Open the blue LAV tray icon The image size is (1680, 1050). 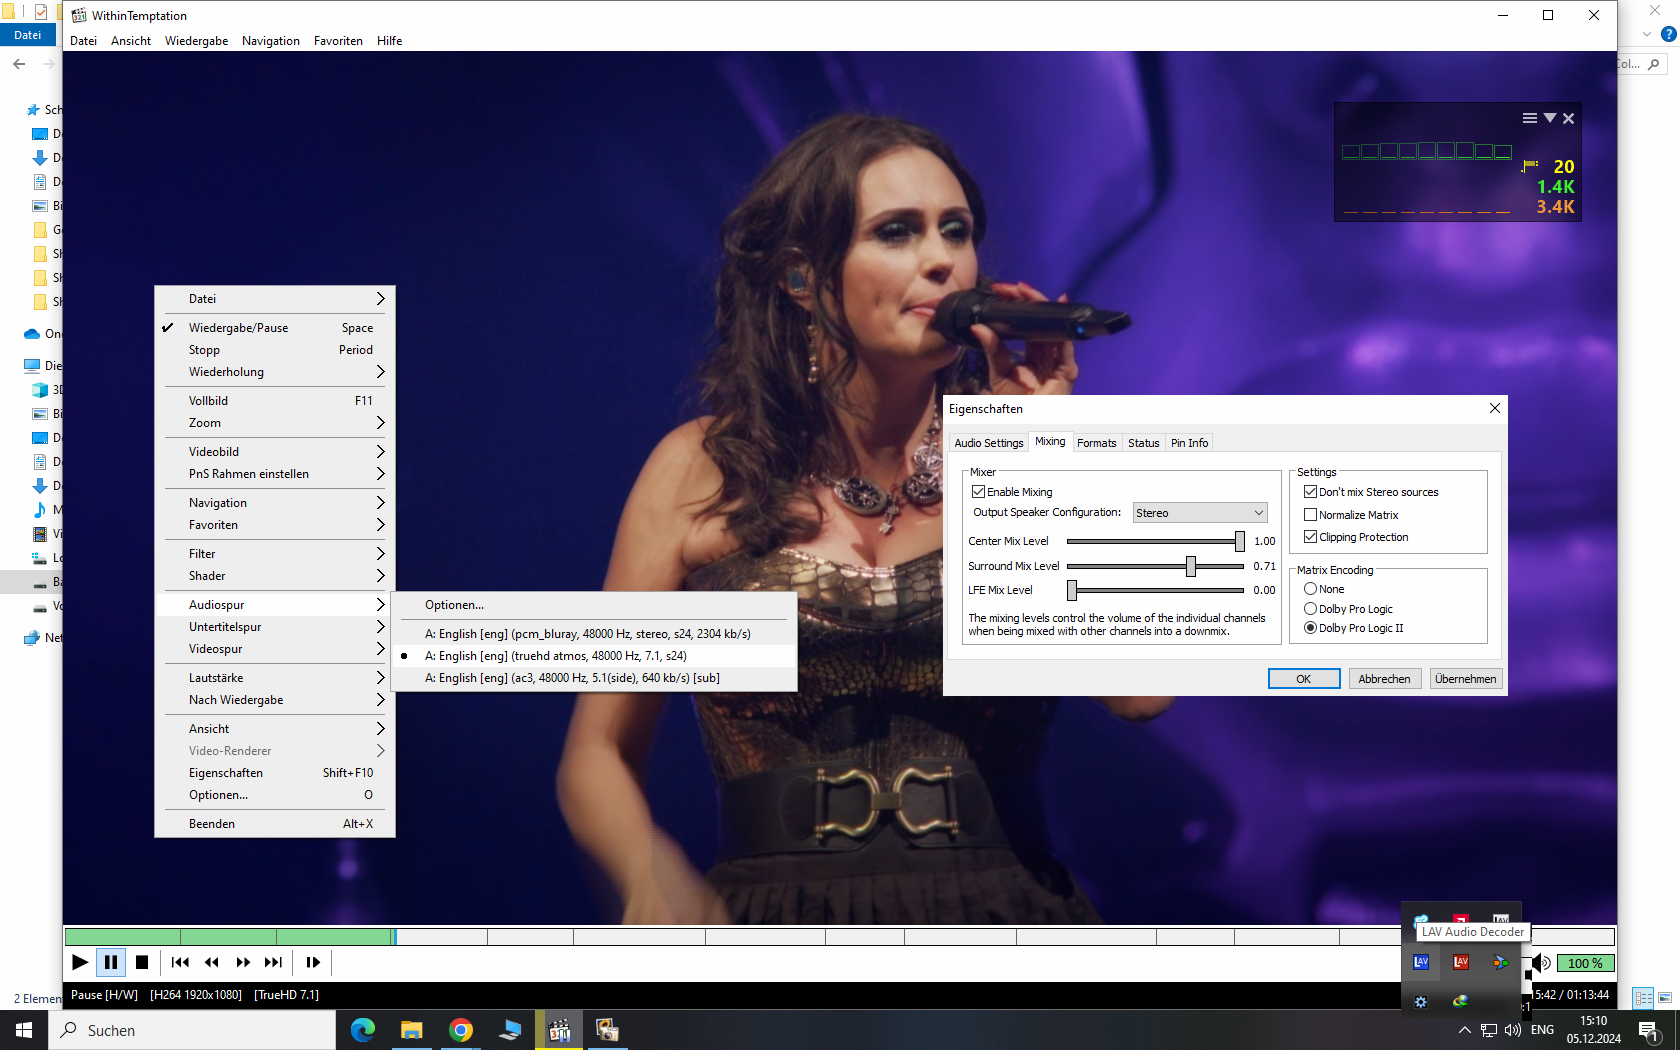[1421, 962]
